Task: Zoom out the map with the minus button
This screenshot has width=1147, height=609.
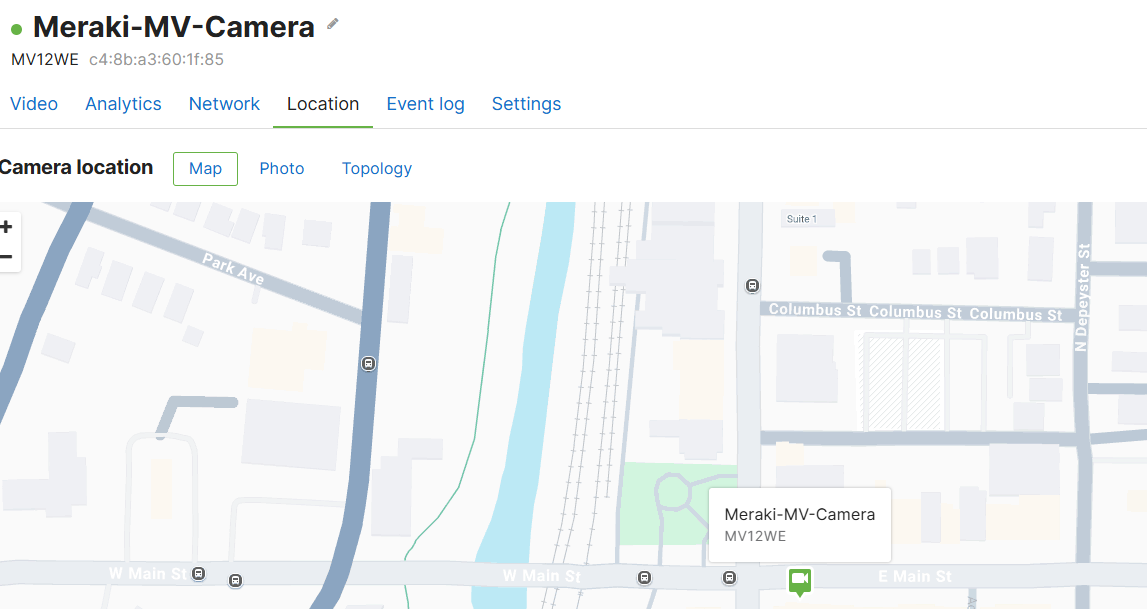Action: 7,257
